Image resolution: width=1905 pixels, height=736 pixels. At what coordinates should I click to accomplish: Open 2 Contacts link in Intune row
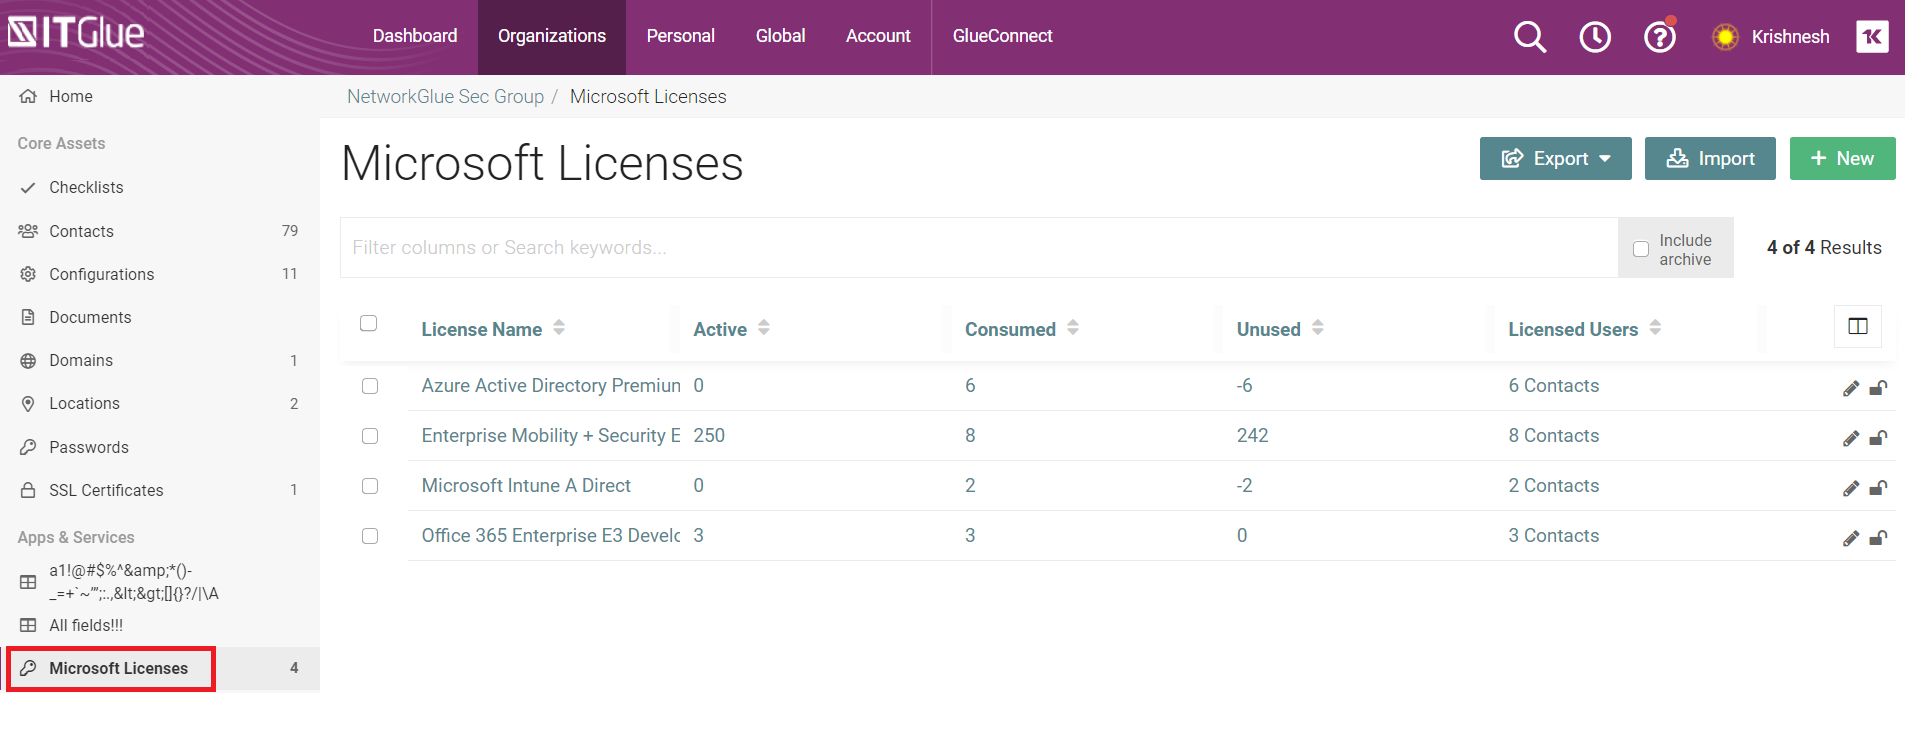pos(1554,486)
